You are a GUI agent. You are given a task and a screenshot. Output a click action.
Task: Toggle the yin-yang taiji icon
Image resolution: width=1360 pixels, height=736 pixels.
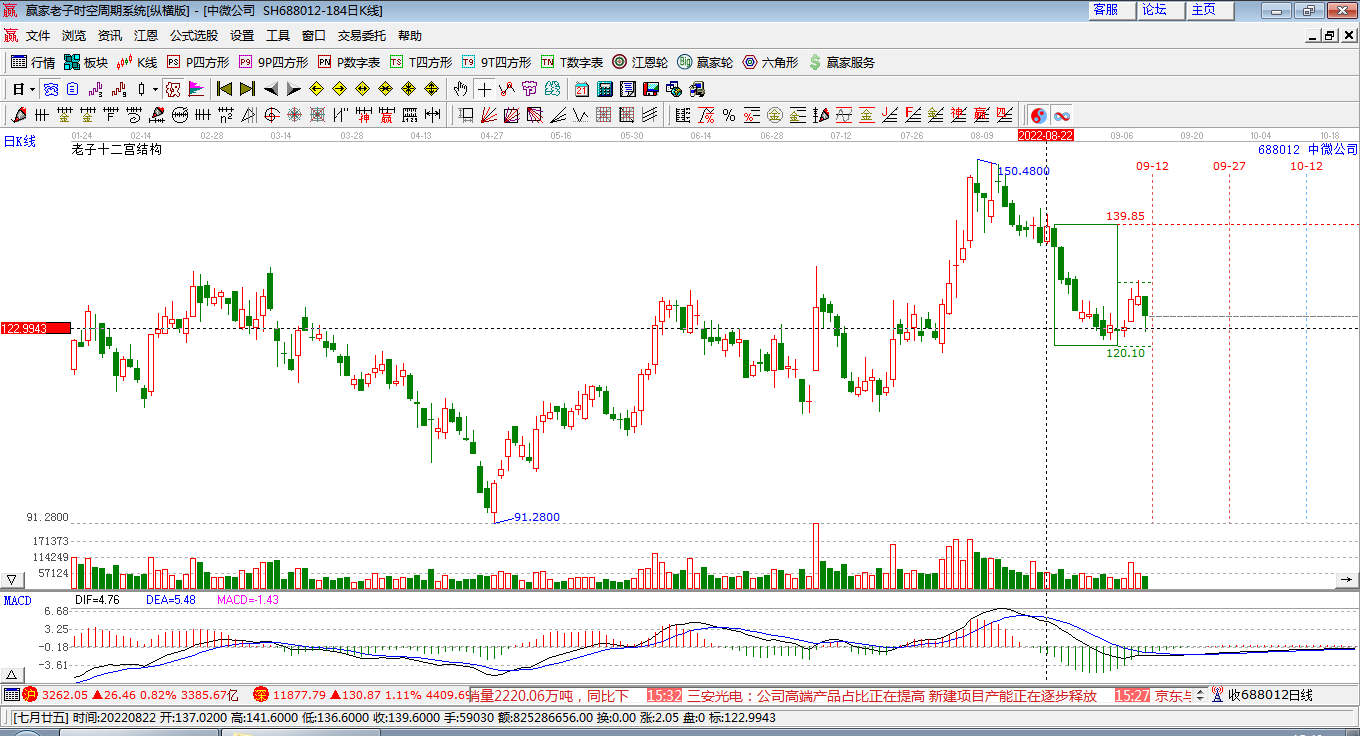coord(1038,114)
